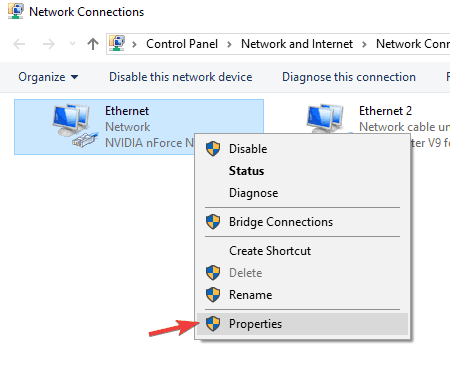Expand chevron after Control Panel breadcrumb

[229, 44]
